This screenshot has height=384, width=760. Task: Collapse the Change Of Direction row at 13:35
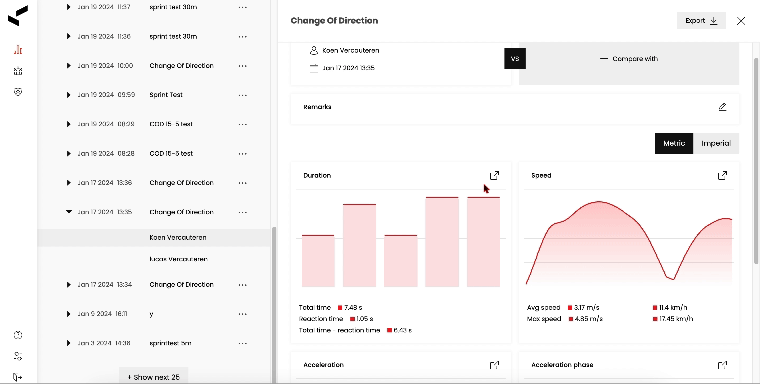(68, 212)
